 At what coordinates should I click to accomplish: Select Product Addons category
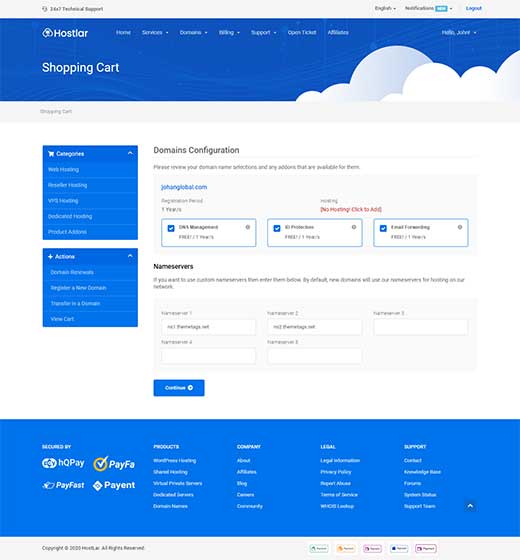(x=90, y=232)
